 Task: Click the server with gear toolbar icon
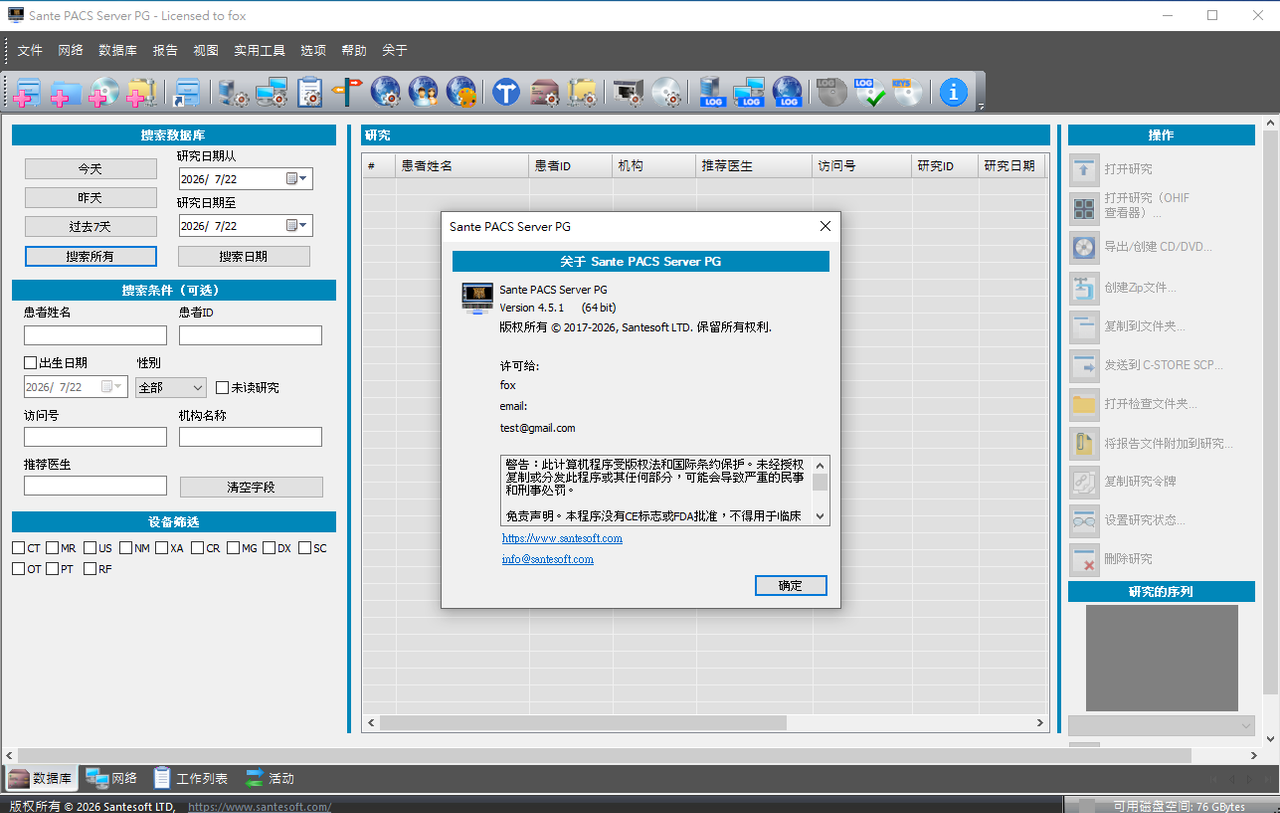[234, 92]
